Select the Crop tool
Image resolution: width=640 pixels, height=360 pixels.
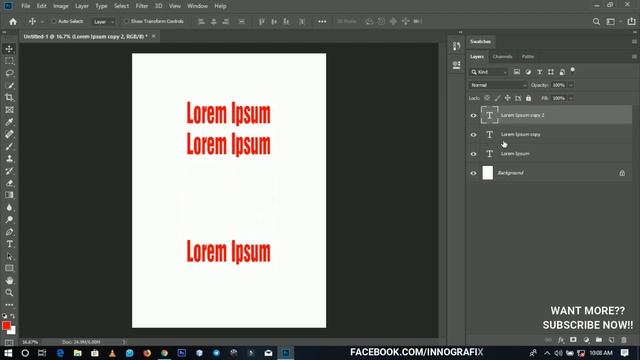pyautogui.click(x=9, y=98)
